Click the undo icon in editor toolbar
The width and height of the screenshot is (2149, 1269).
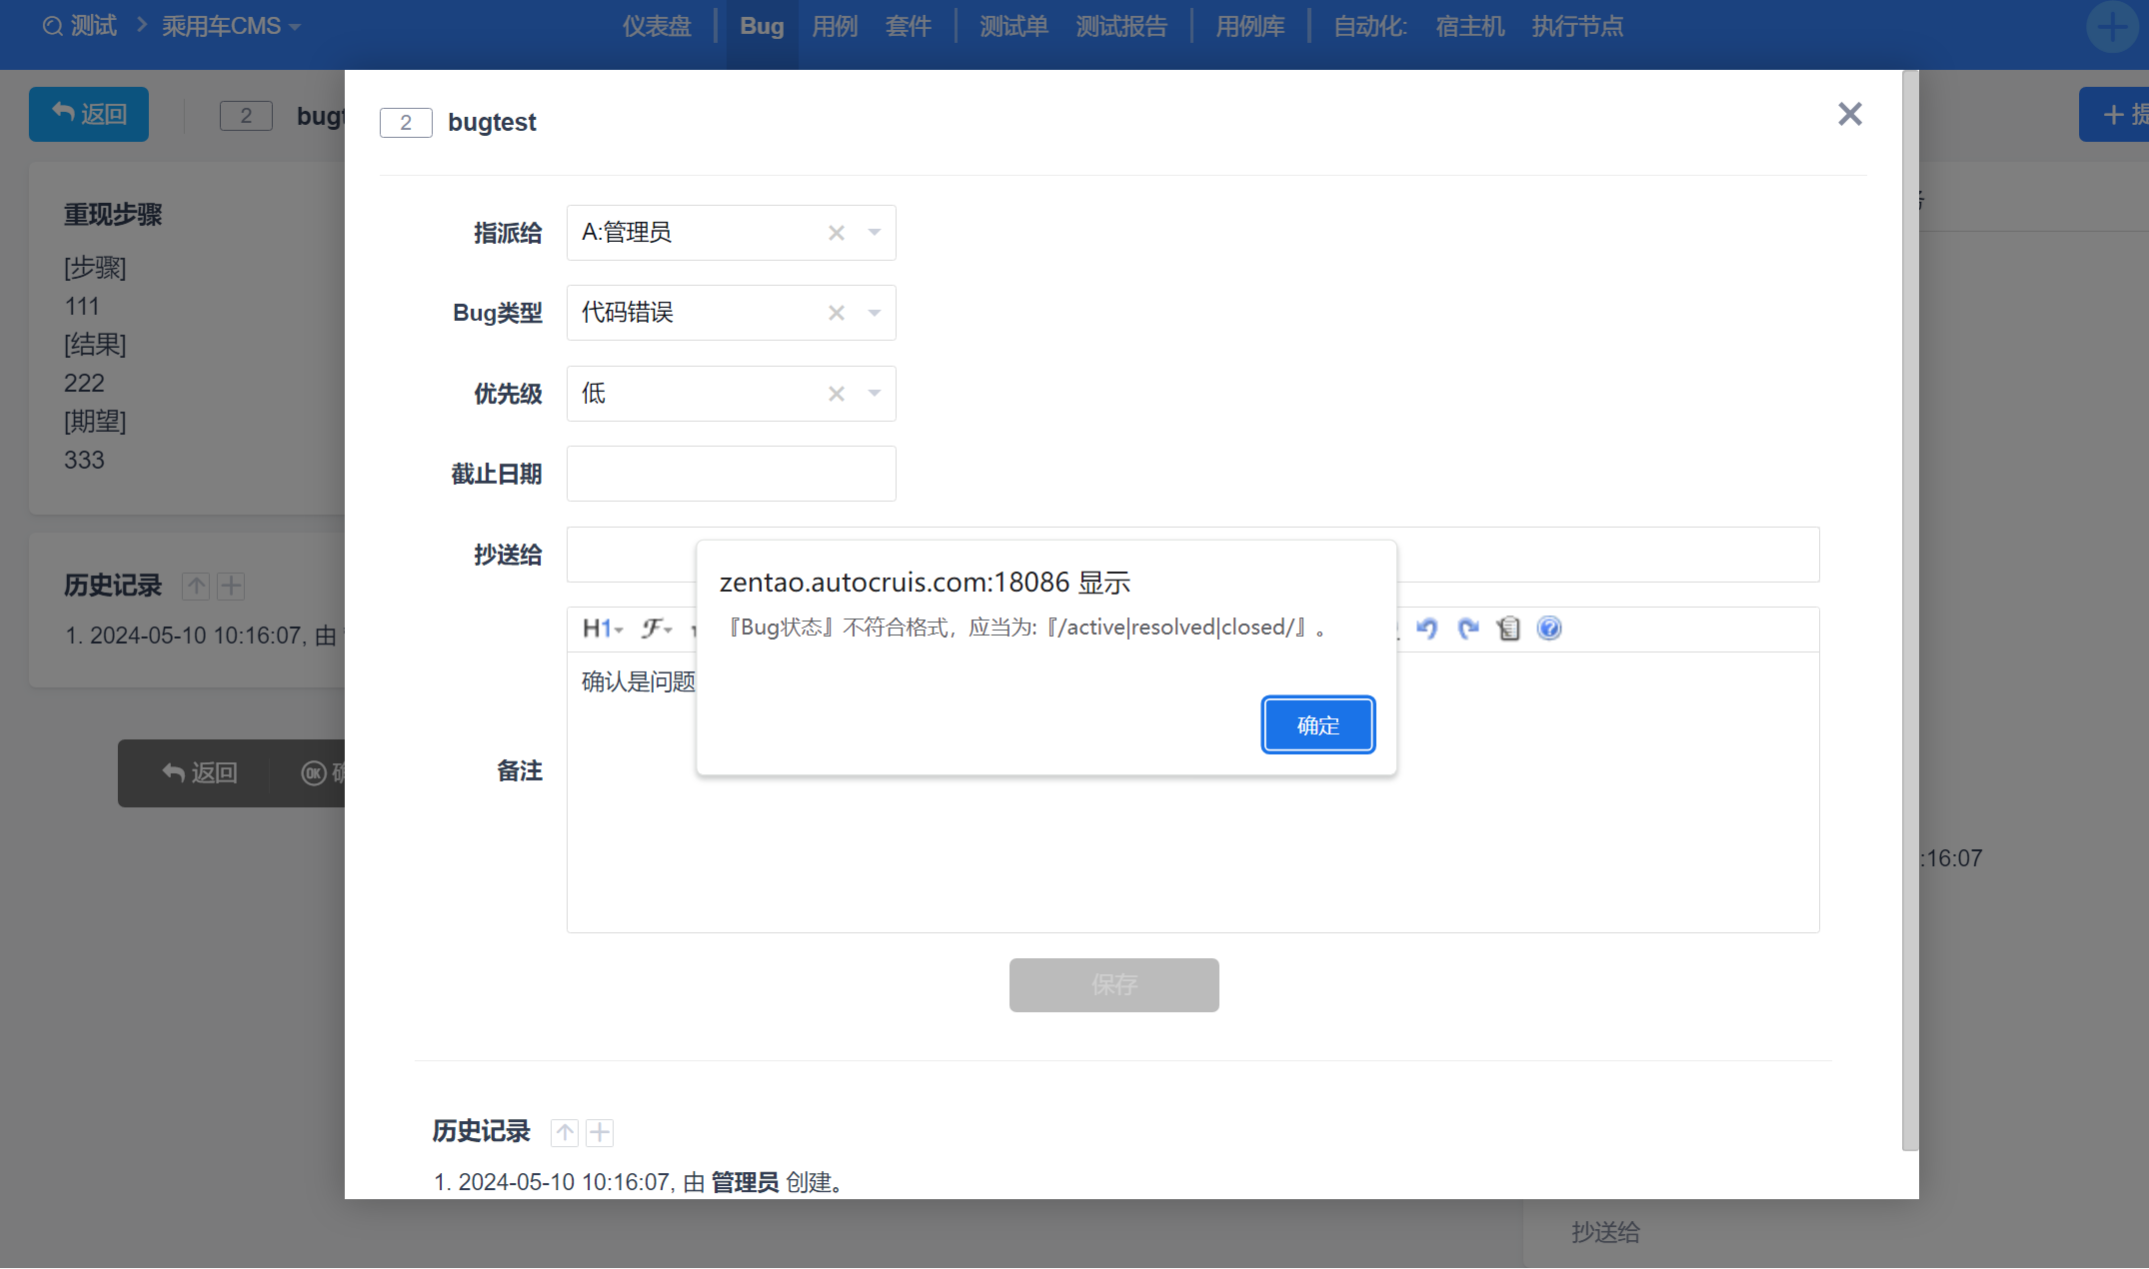point(1426,628)
